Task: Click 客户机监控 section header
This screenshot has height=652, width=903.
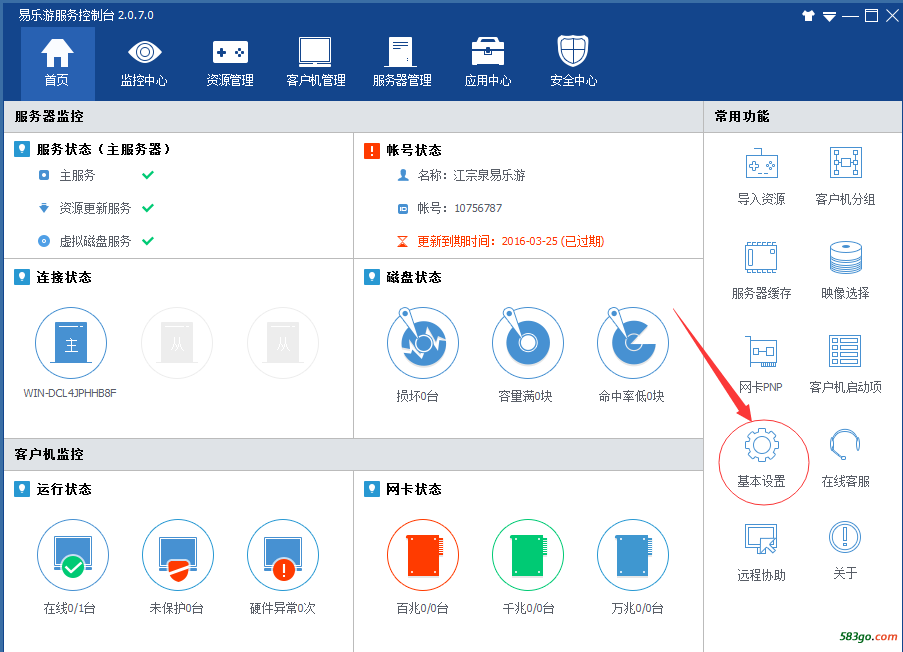Action: [x=354, y=455]
